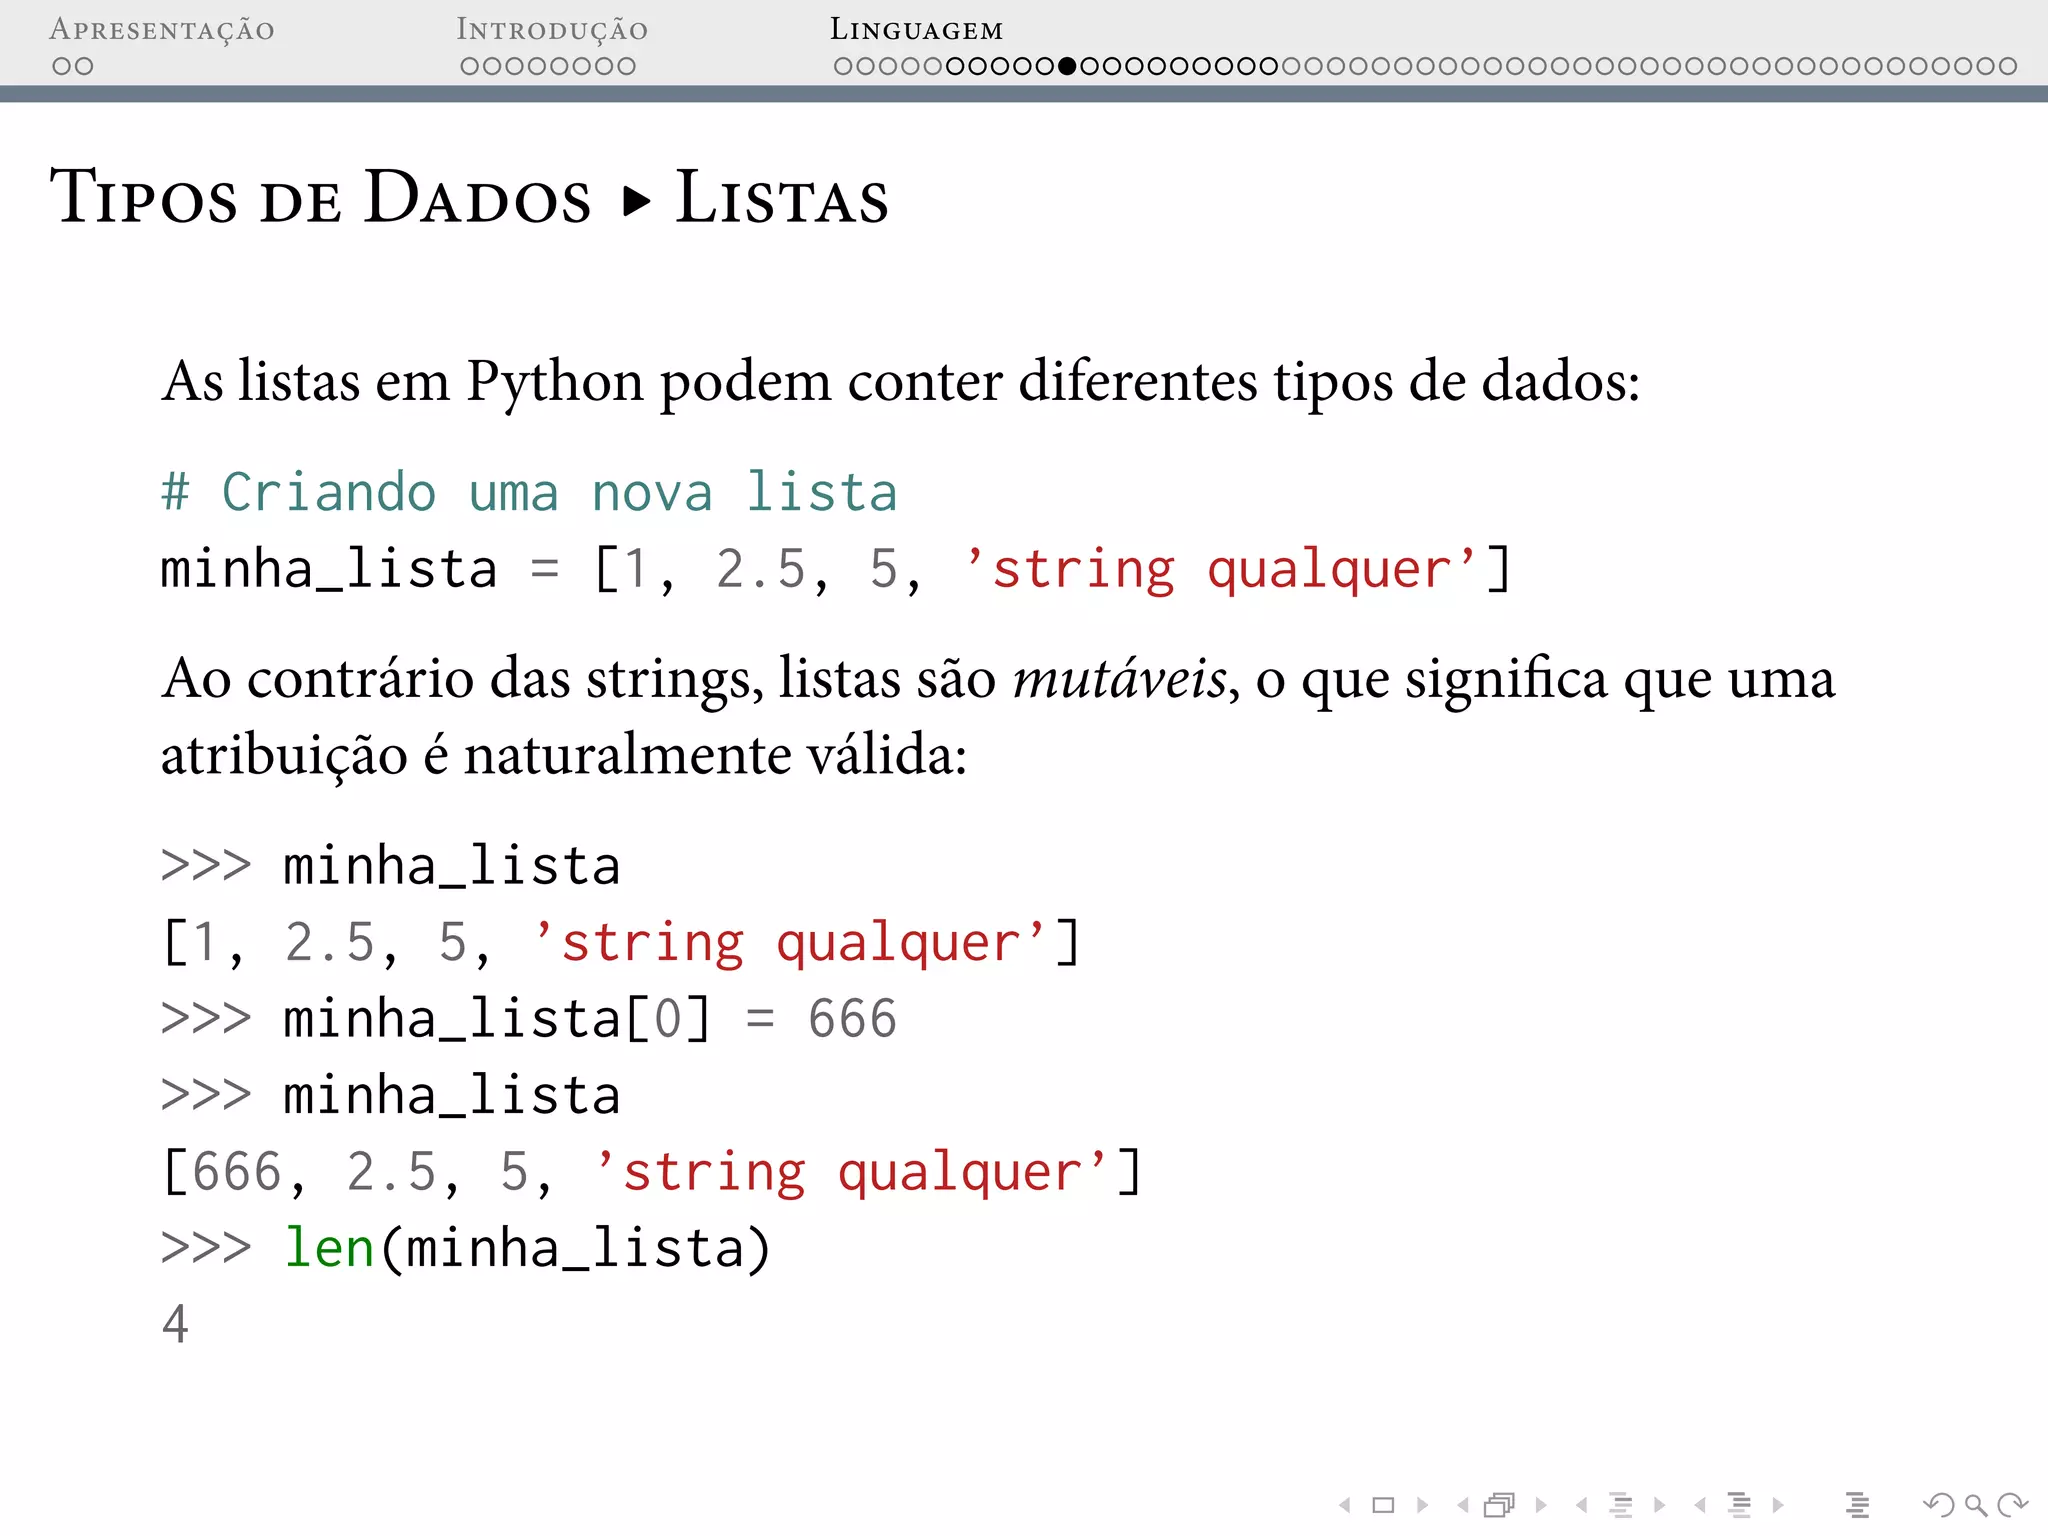Open the Introdução section
This screenshot has height=1536, width=2048.
click(x=552, y=30)
